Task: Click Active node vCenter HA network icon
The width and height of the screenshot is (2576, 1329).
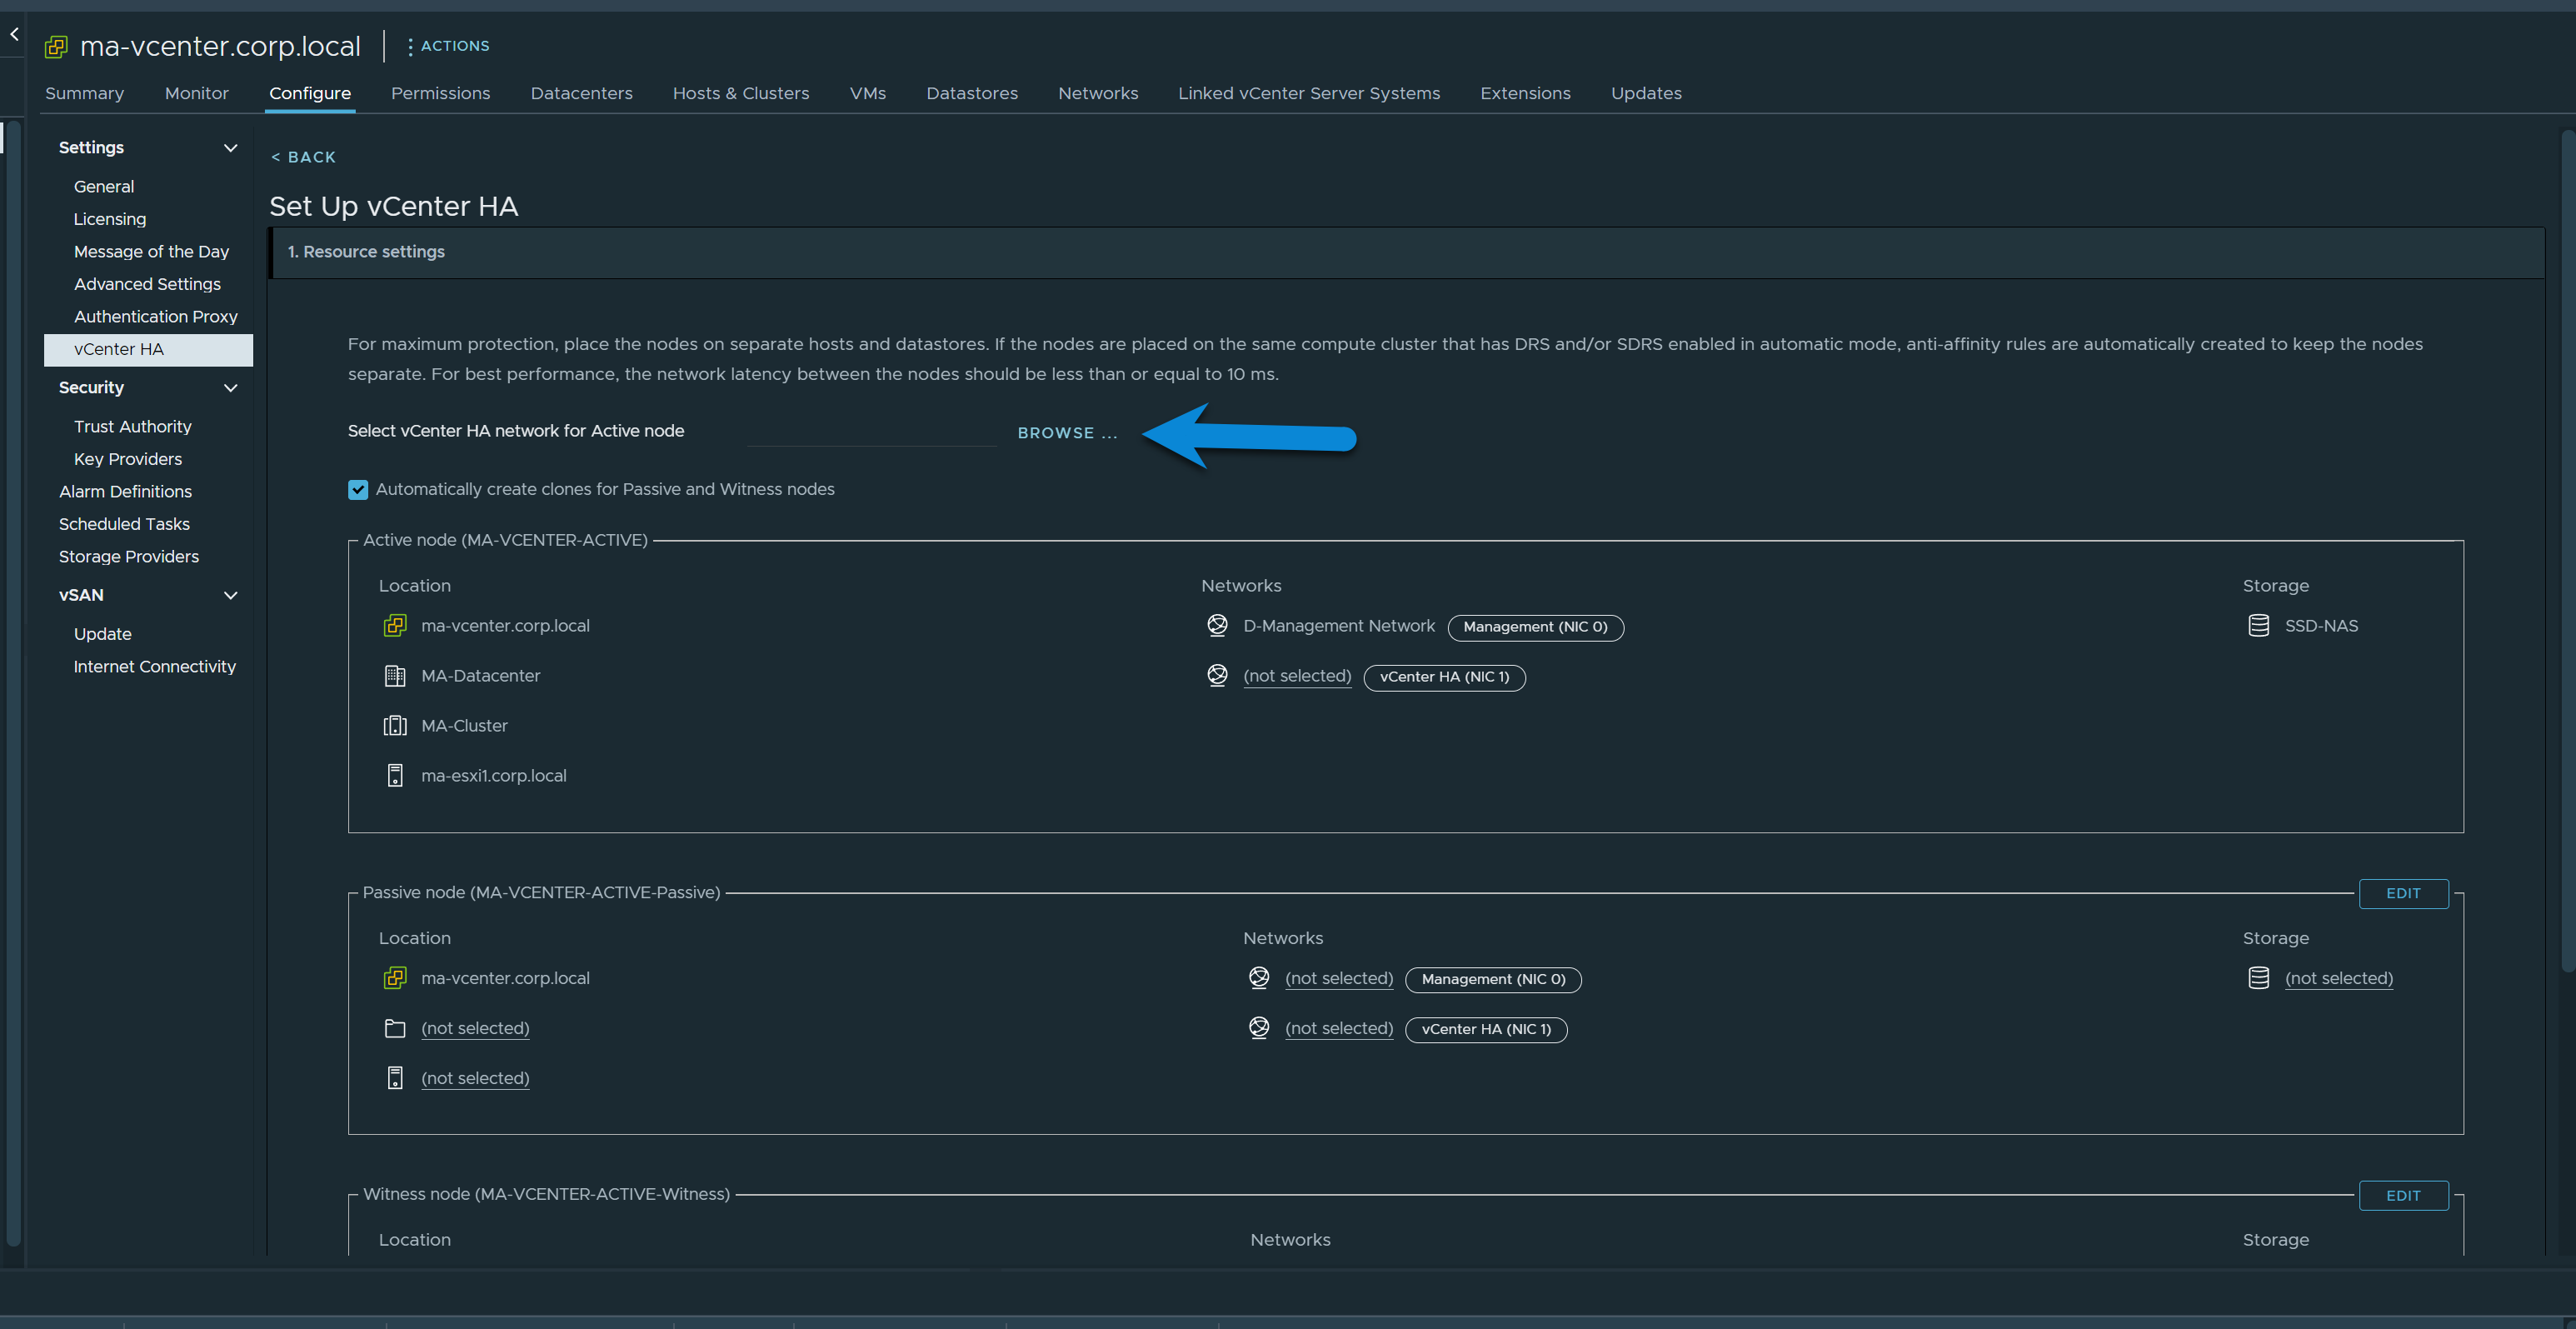Action: (1217, 676)
